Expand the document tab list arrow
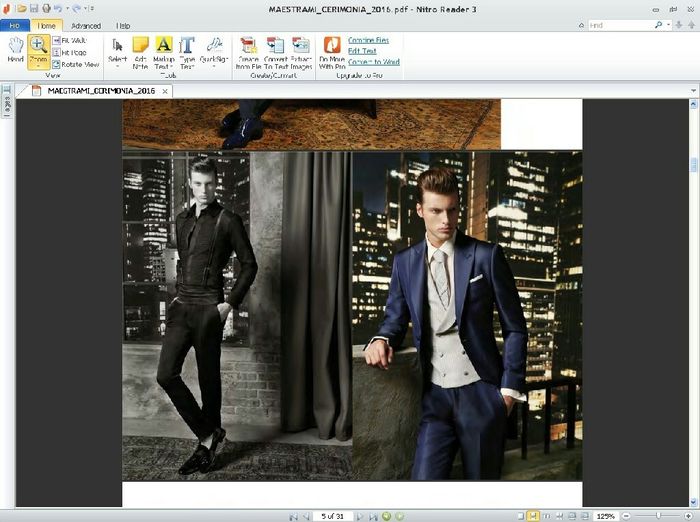Viewport: 700px width, 522px height. (693, 91)
